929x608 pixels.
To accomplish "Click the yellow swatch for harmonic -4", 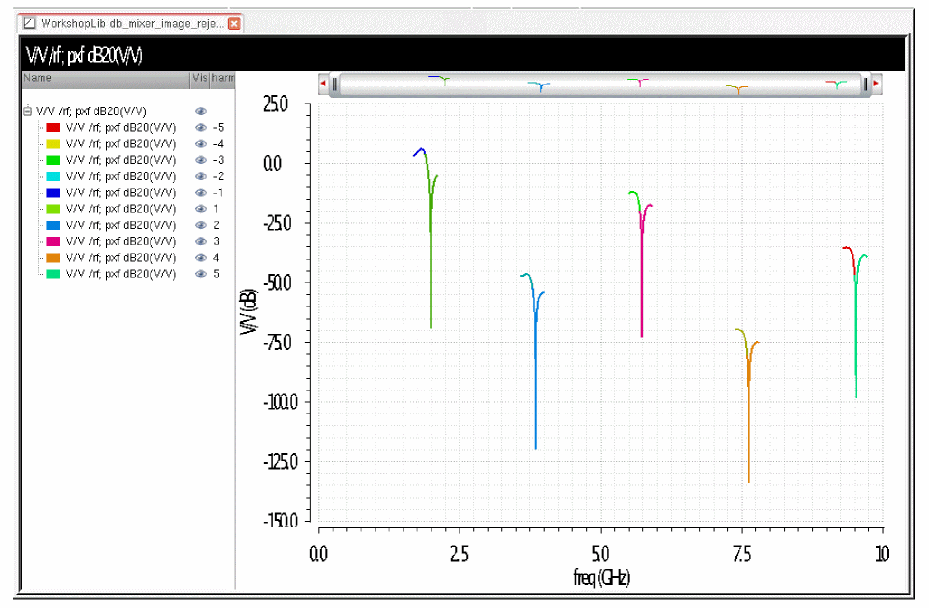I will [x=54, y=144].
